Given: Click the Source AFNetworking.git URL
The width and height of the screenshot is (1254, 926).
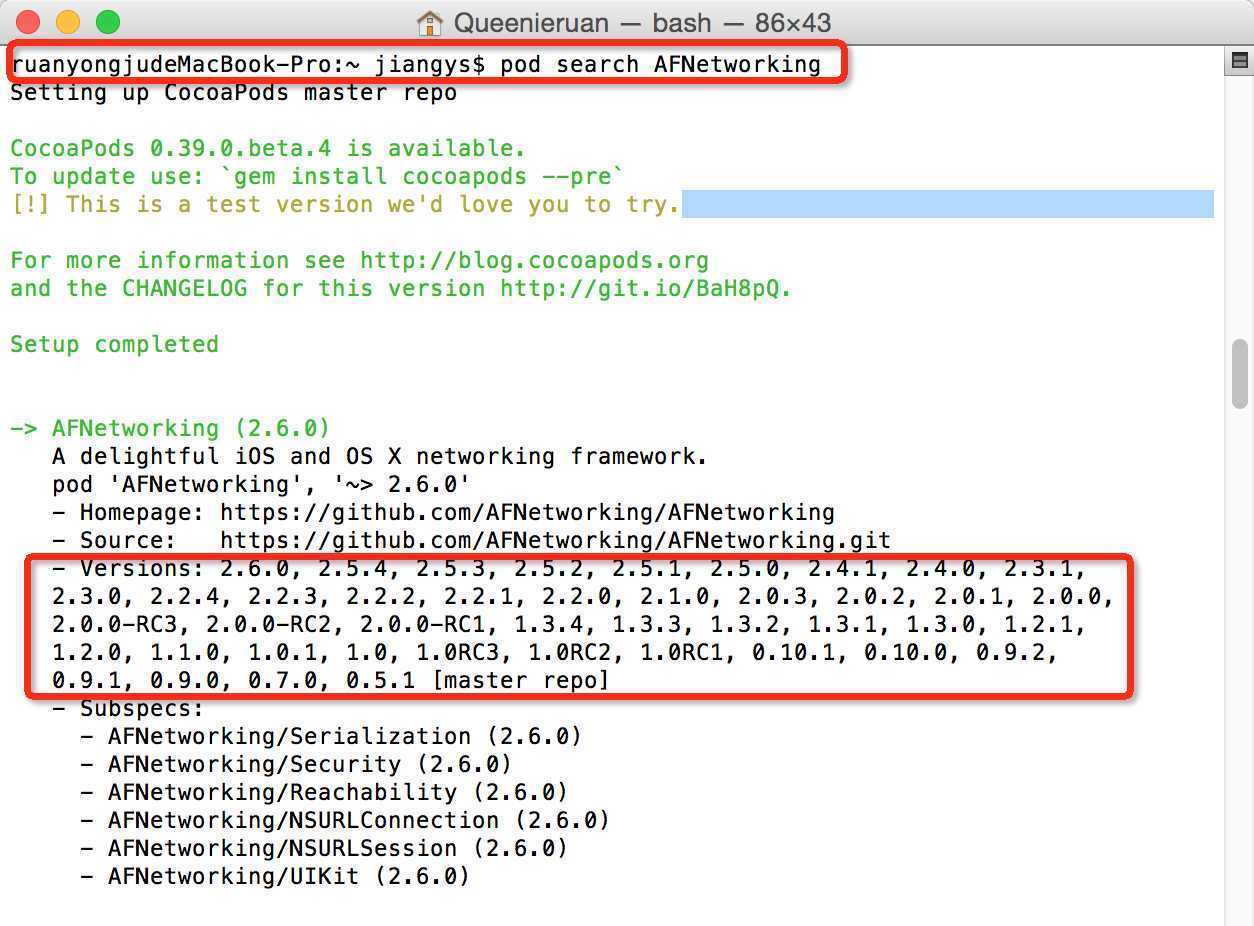Looking at the screenshot, I should (x=556, y=541).
